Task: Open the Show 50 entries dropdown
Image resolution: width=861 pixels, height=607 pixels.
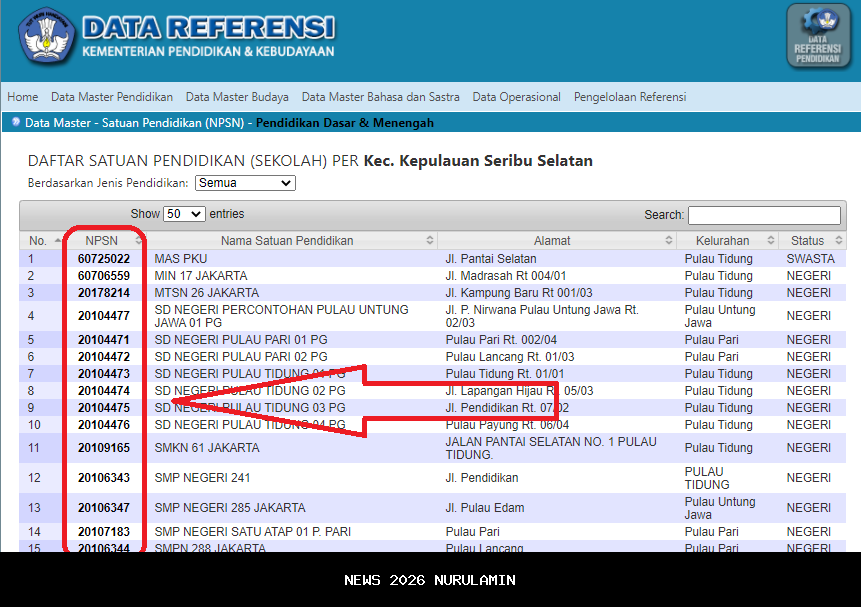Action: (x=184, y=214)
